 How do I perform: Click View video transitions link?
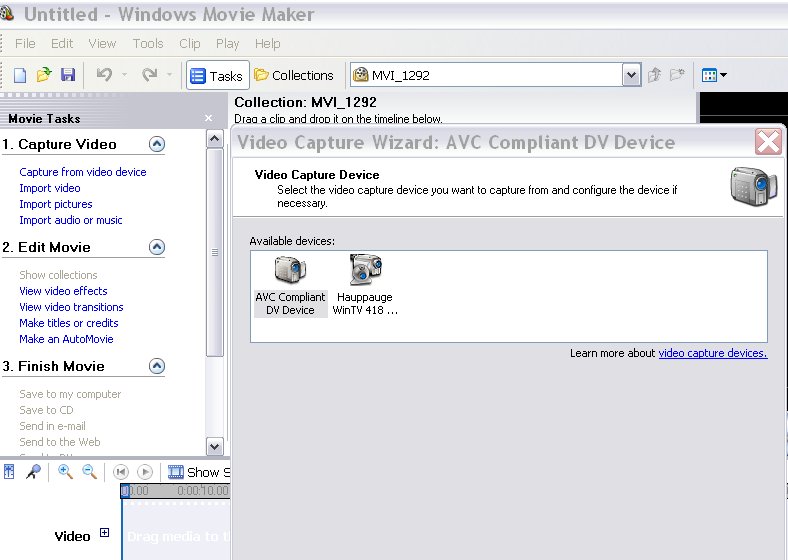pos(71,307)
